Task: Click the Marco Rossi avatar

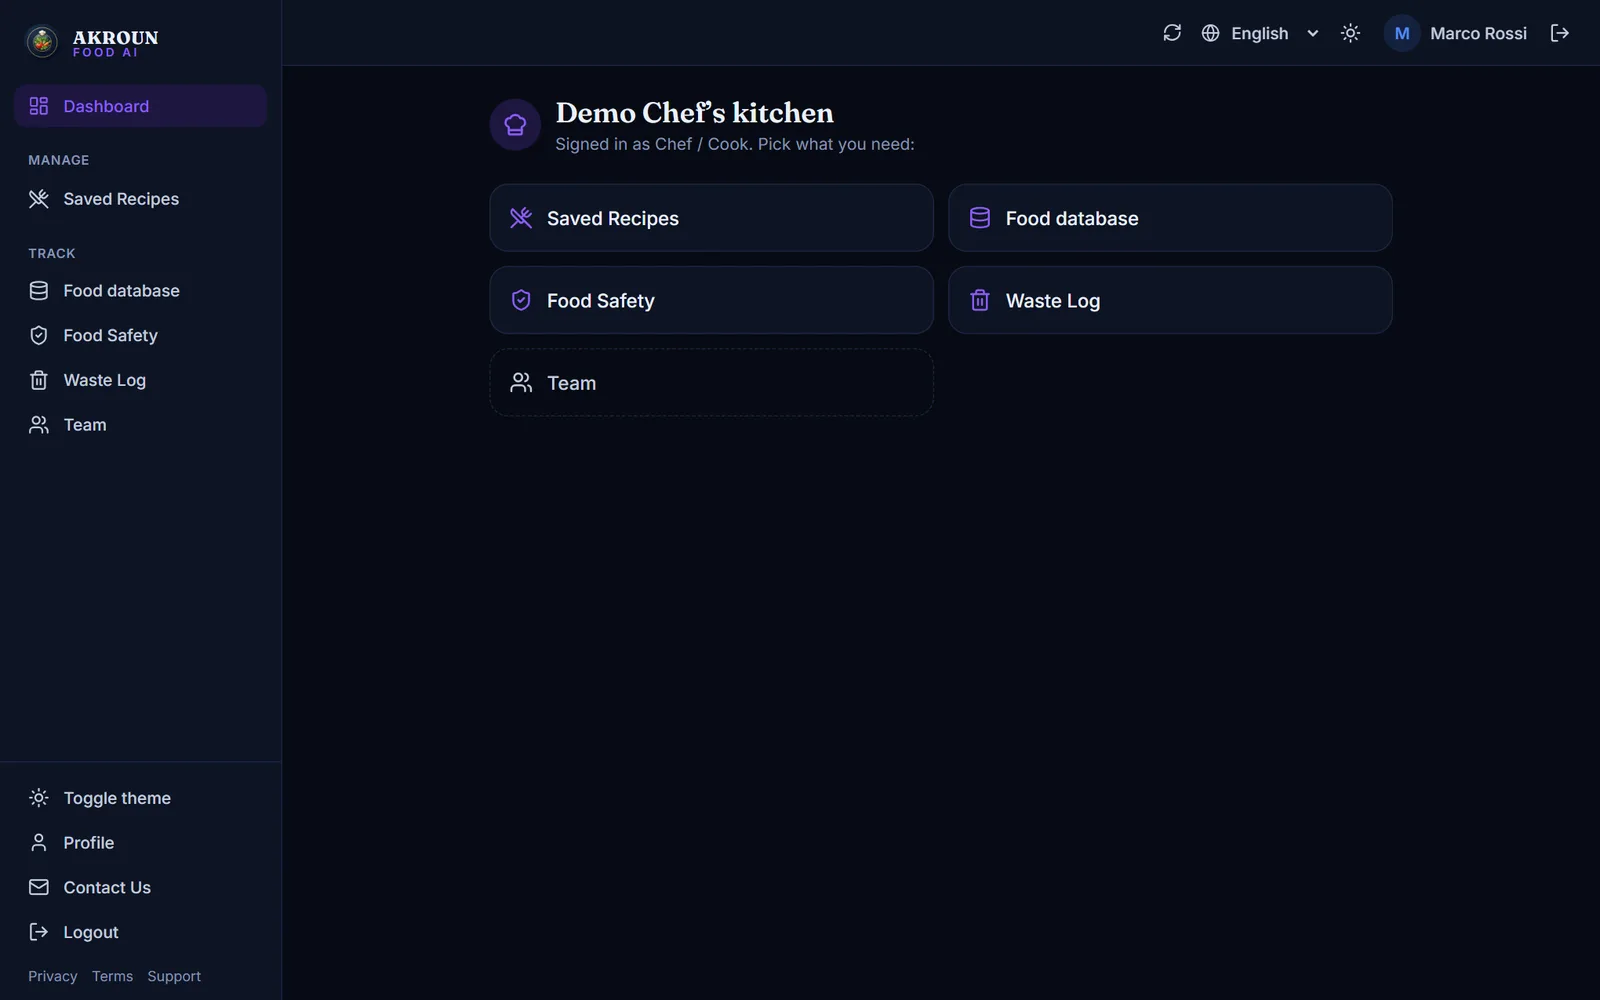Action: (1402, 33)
